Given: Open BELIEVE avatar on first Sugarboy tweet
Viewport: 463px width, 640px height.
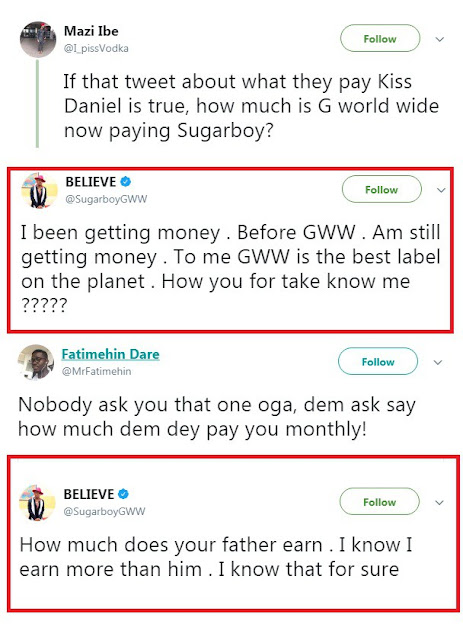Looking at the screenshot, I should 39,191.
